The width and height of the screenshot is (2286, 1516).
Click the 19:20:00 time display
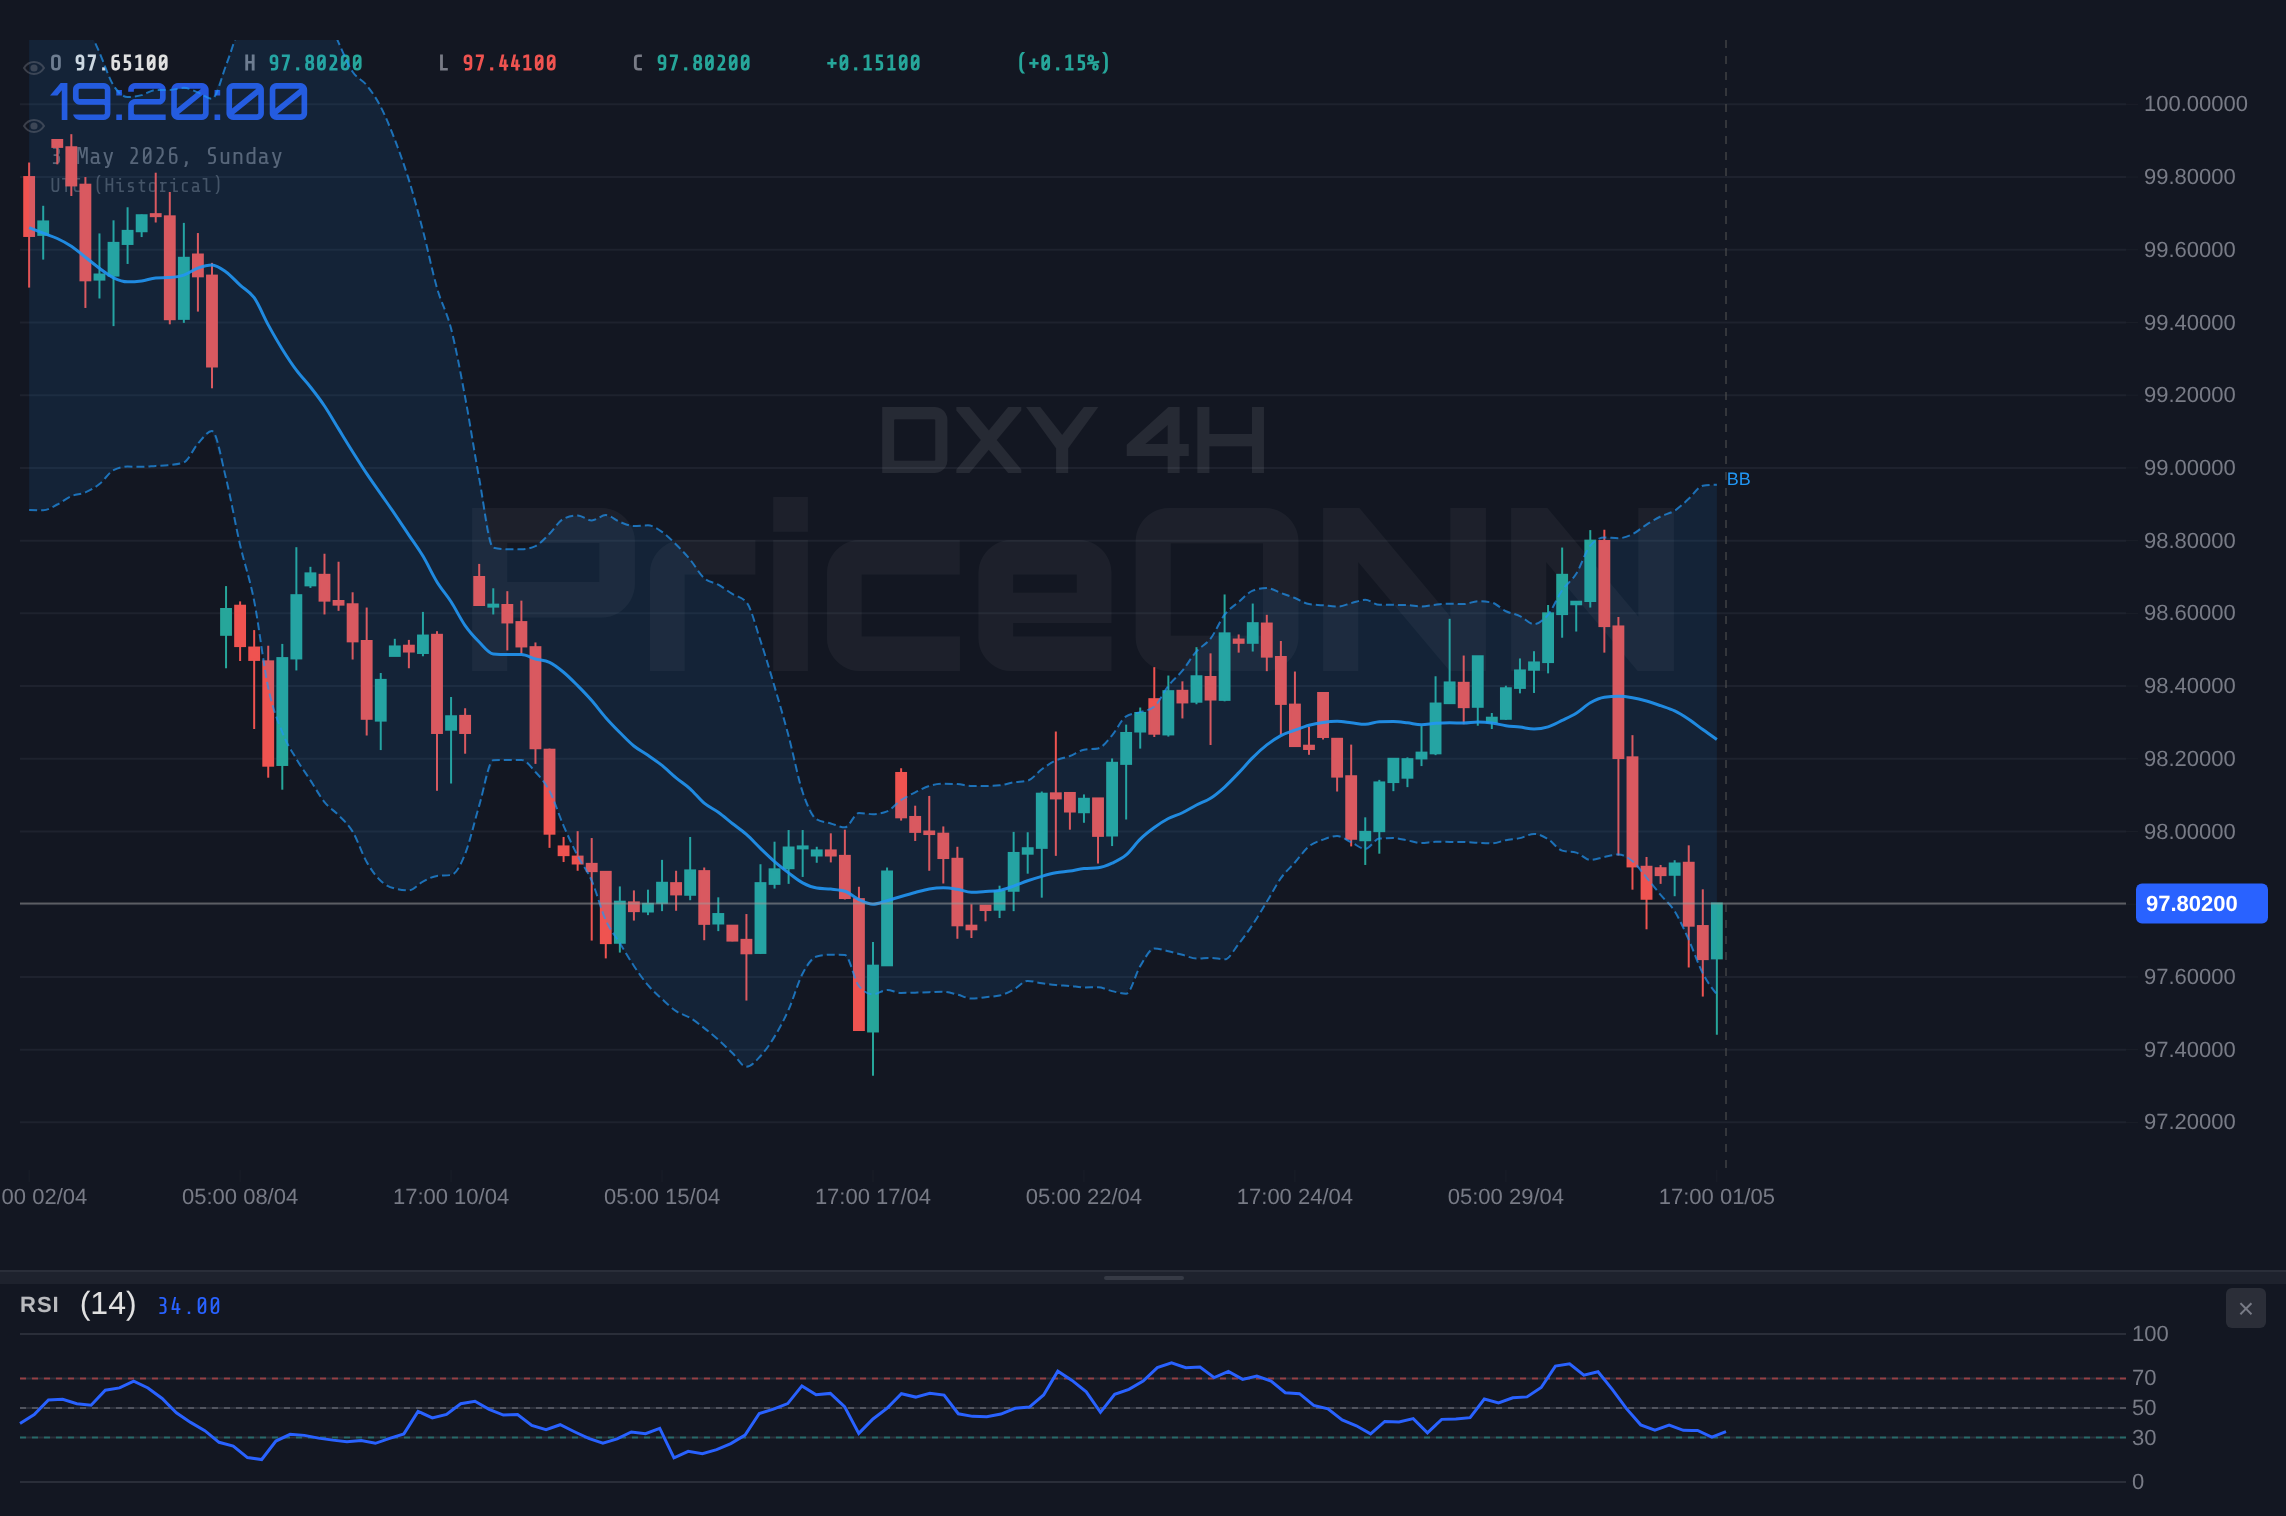pos(179,102)
